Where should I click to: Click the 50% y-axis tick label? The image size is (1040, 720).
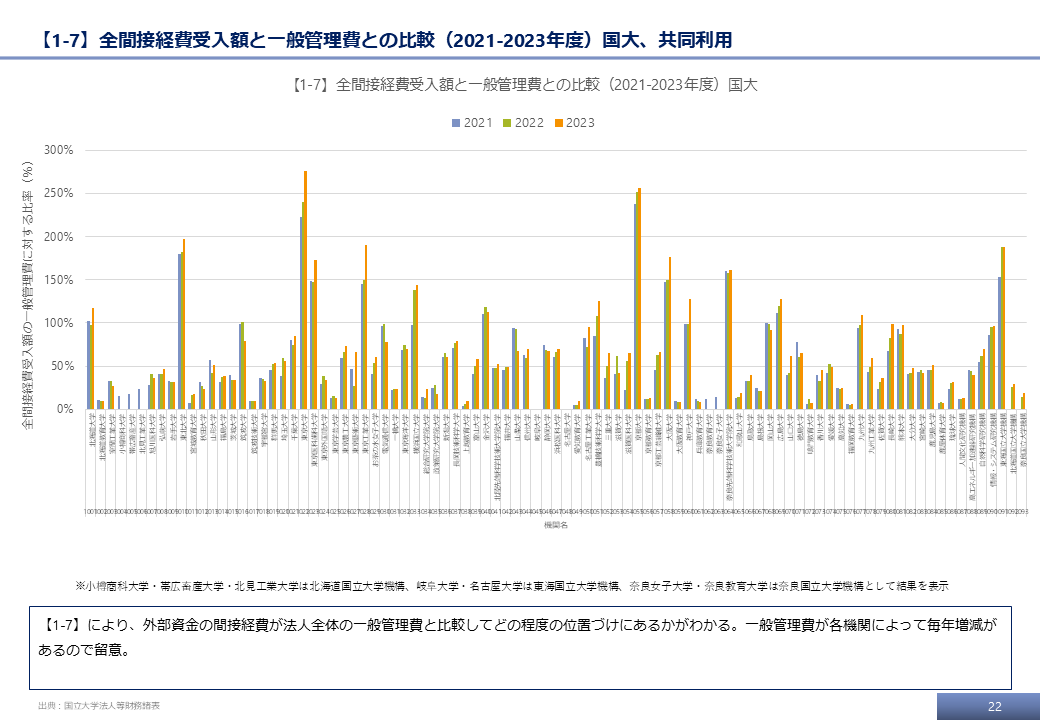(63, 366)
